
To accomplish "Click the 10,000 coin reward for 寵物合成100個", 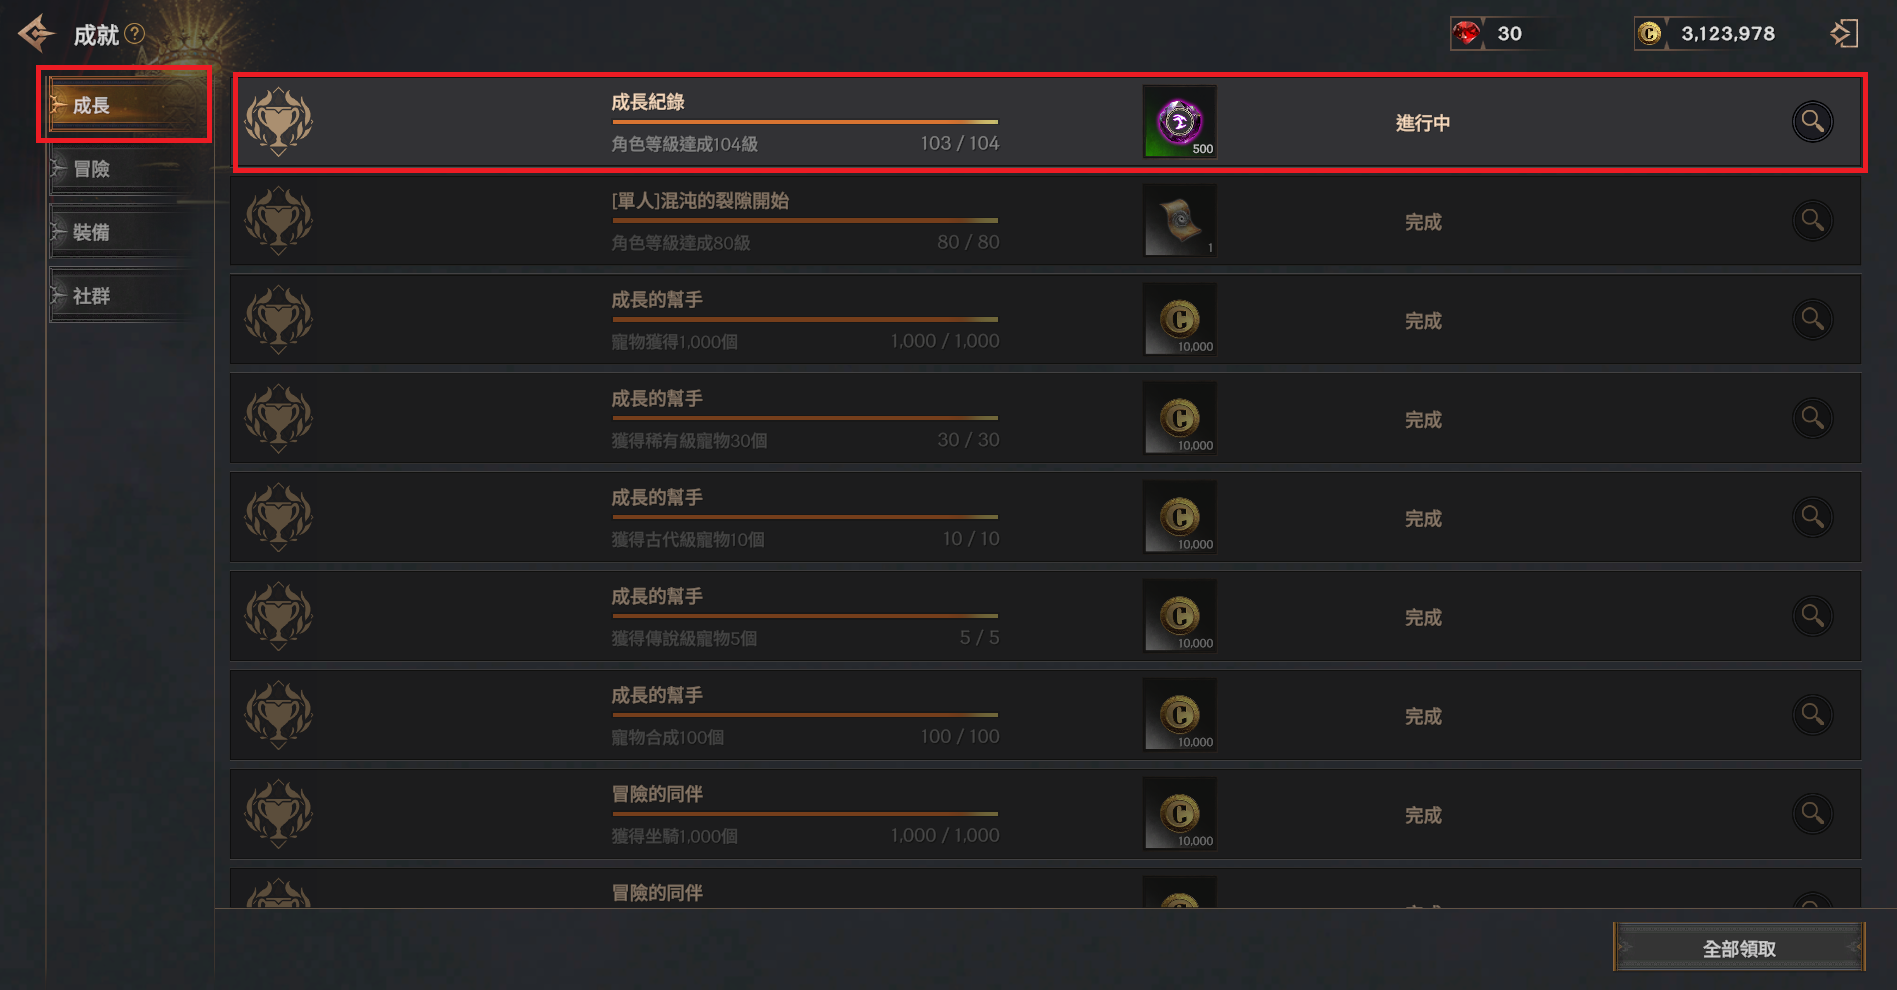I will click(1180, 715).
